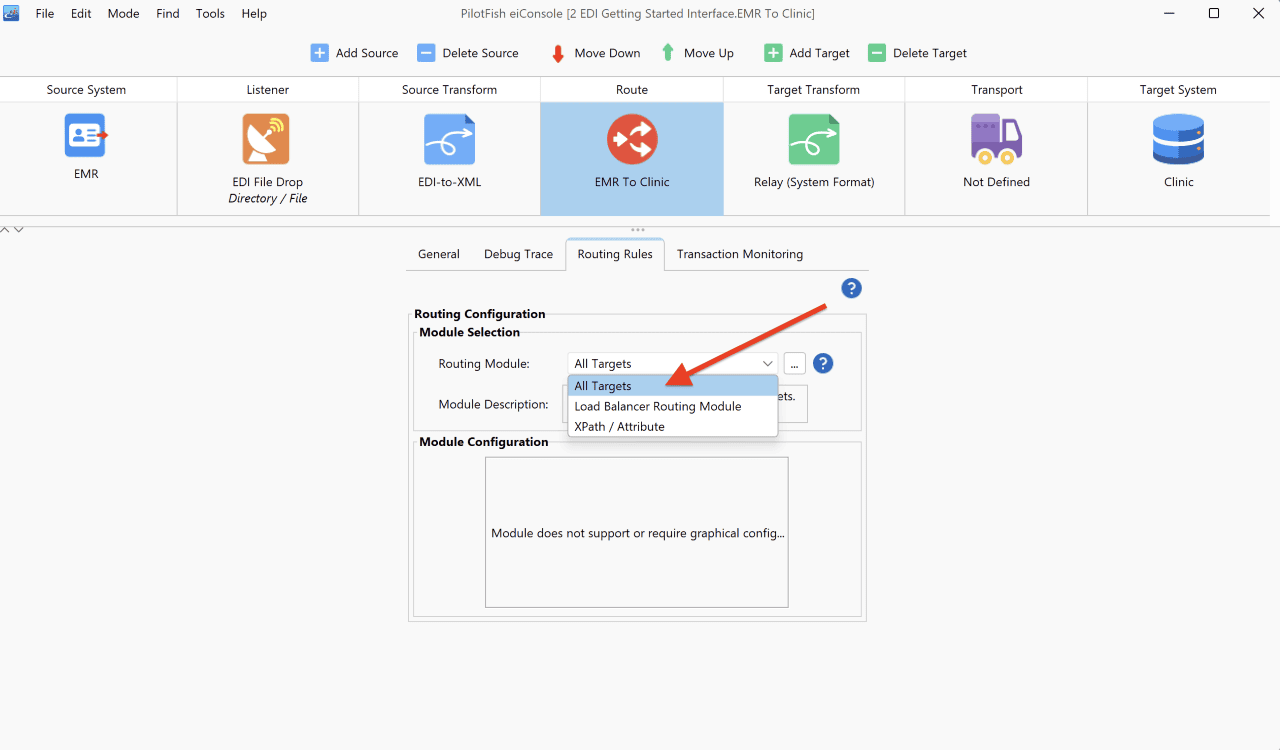
Task: Click the Routing Configuration heading
Action: click(x=480, y=314)
